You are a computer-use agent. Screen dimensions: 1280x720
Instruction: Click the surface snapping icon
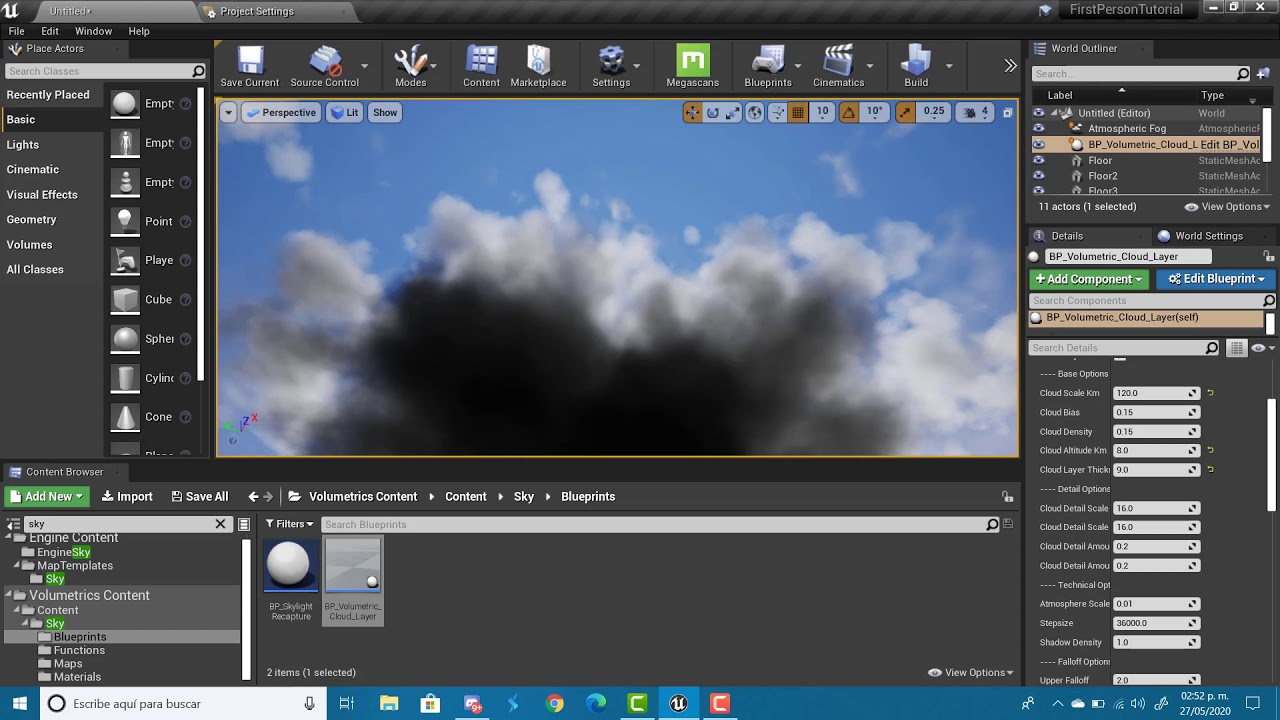777,112
